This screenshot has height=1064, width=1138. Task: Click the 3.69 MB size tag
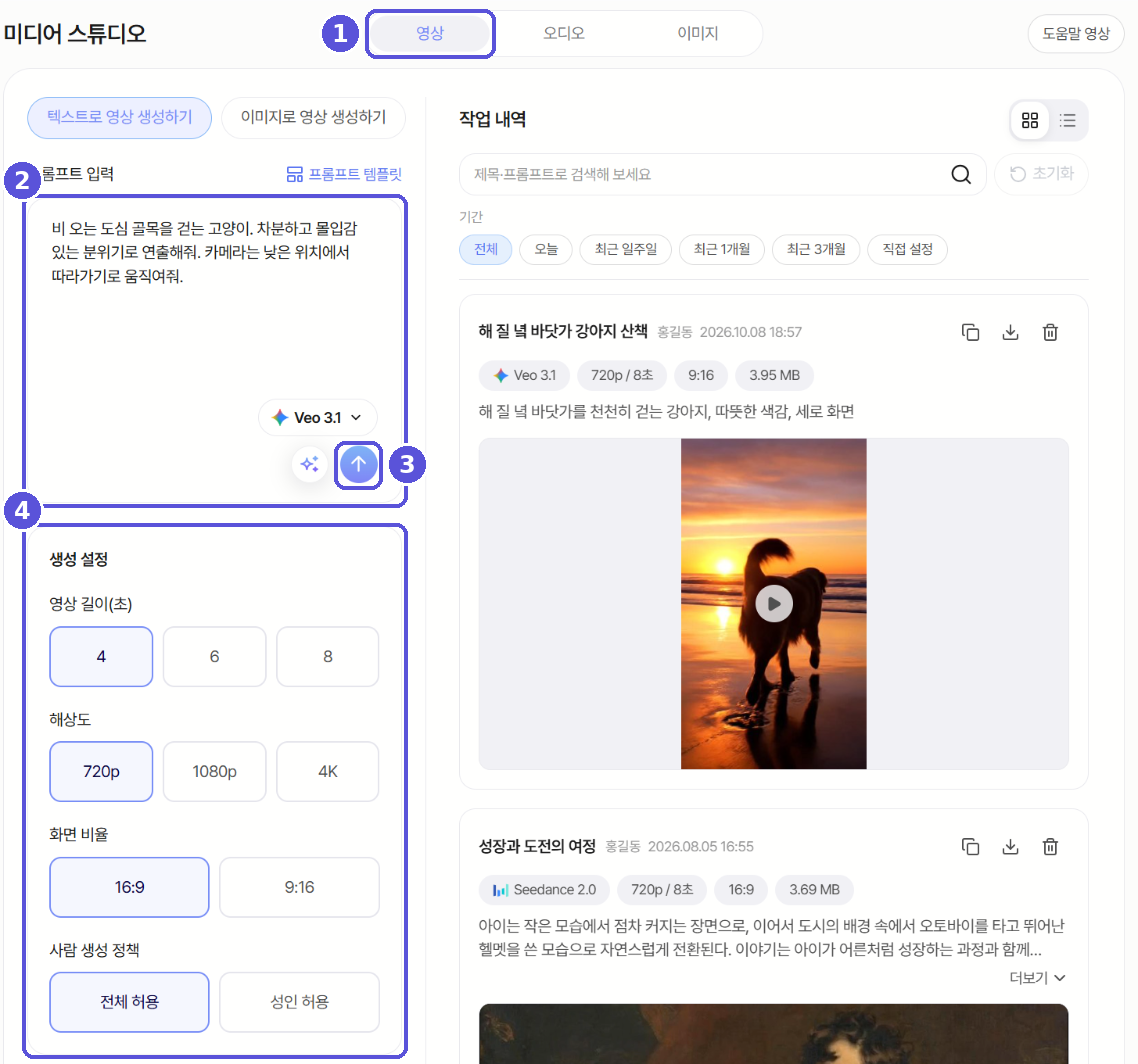point(814,890)
